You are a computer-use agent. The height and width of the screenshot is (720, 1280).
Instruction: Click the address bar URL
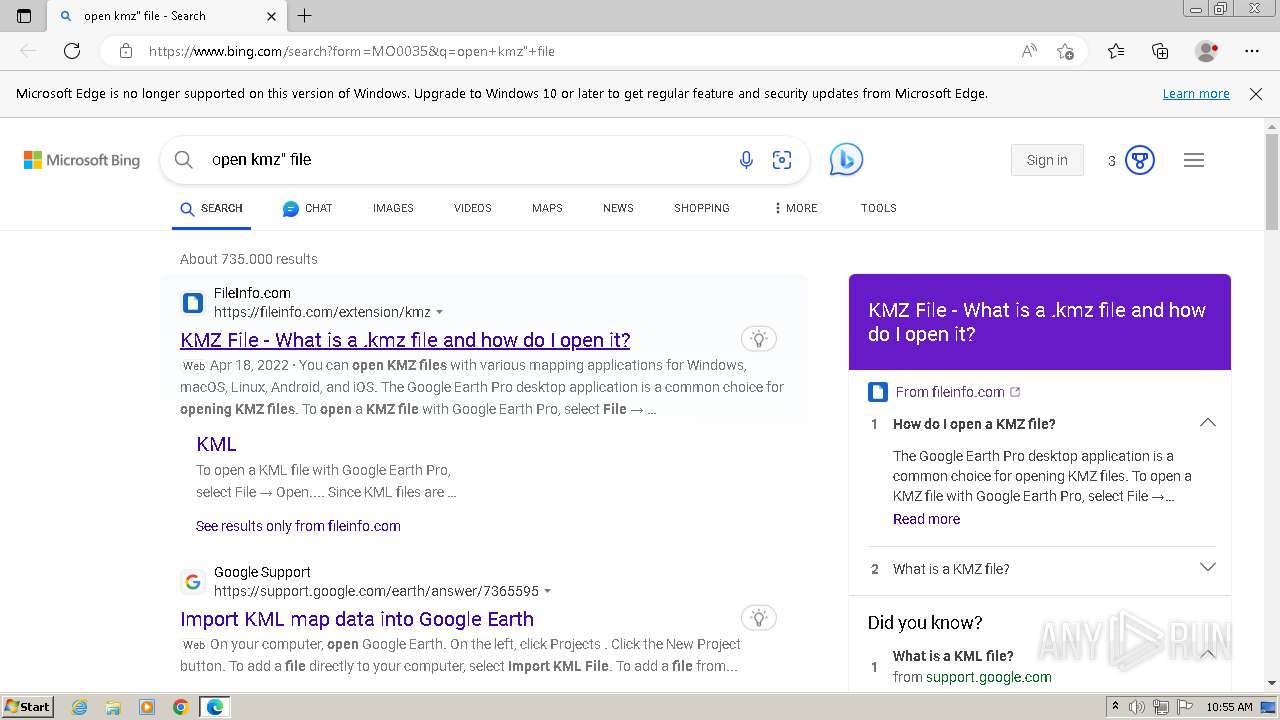point(352,51)
